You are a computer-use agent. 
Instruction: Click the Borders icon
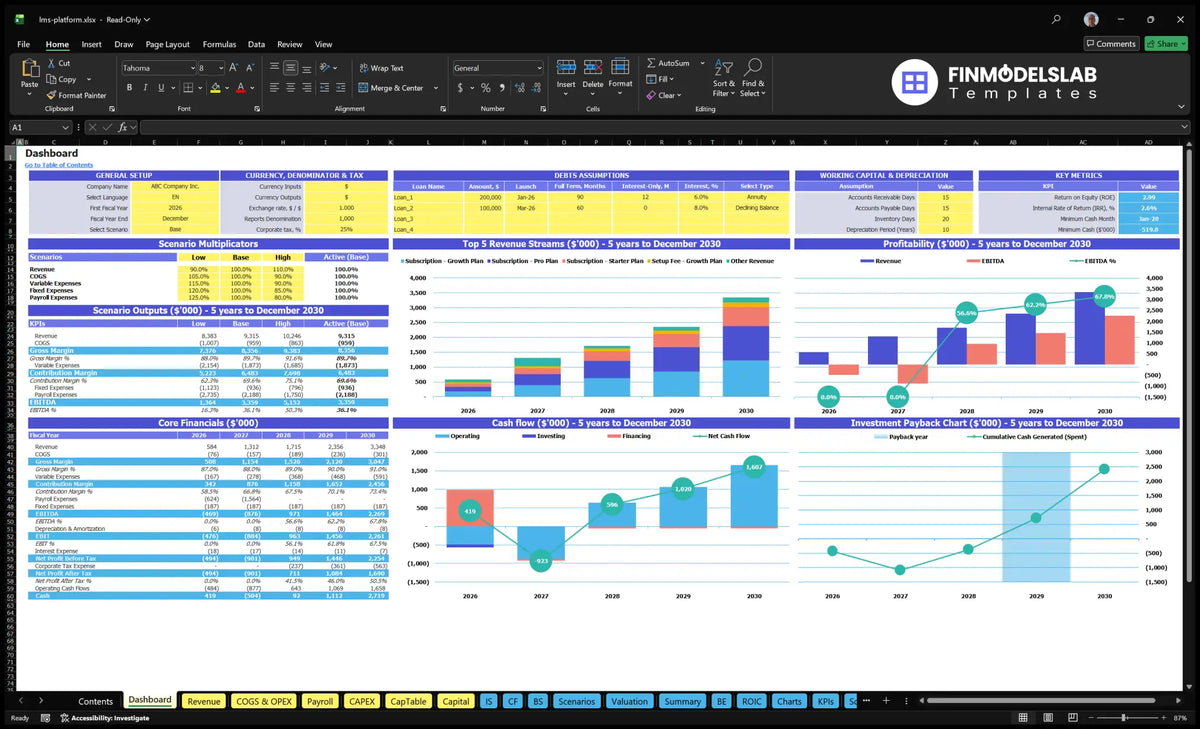tap(187, 88)
